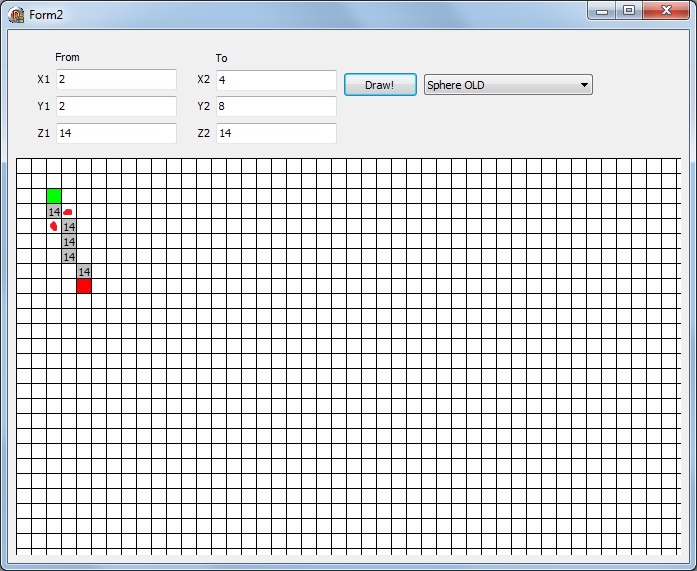Click the Form2 title bar text
697x571 pixels.
pos(46,14)
